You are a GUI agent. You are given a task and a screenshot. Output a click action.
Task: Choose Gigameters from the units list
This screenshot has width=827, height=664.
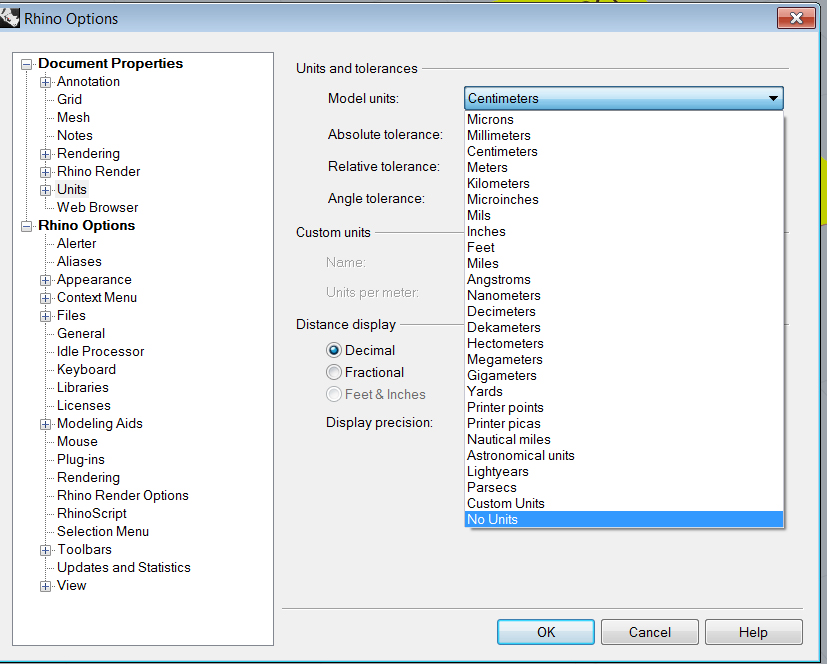623,376
